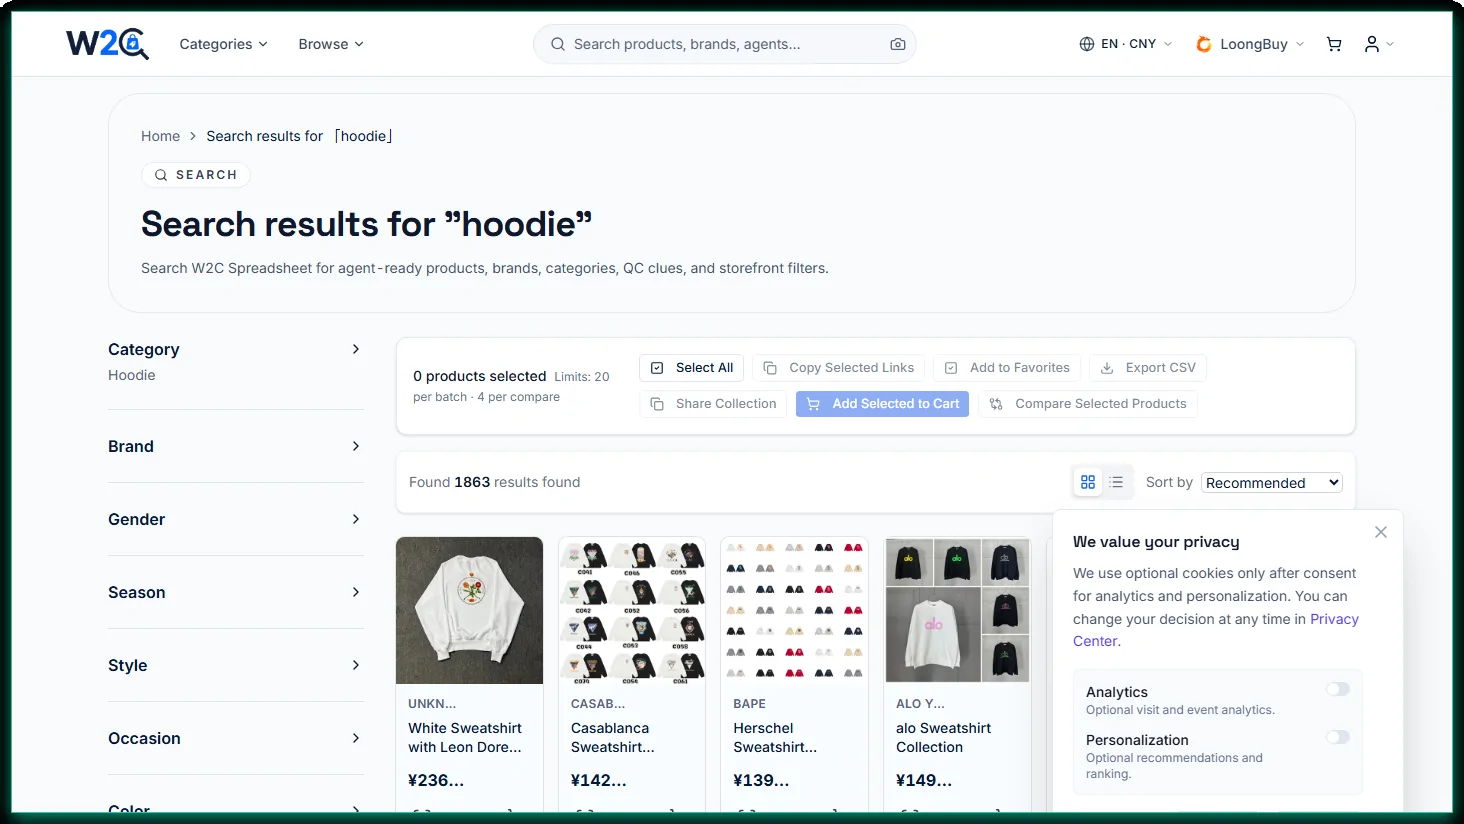Expand the Category filter
1464x824 pixels.
pos(235,349)
